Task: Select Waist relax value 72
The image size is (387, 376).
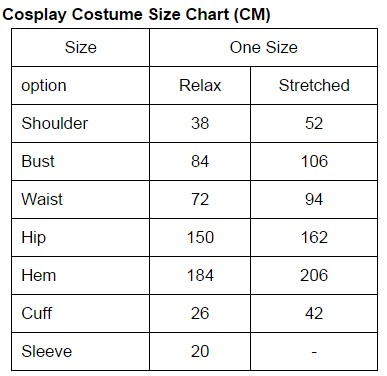Action: [200, 199]
